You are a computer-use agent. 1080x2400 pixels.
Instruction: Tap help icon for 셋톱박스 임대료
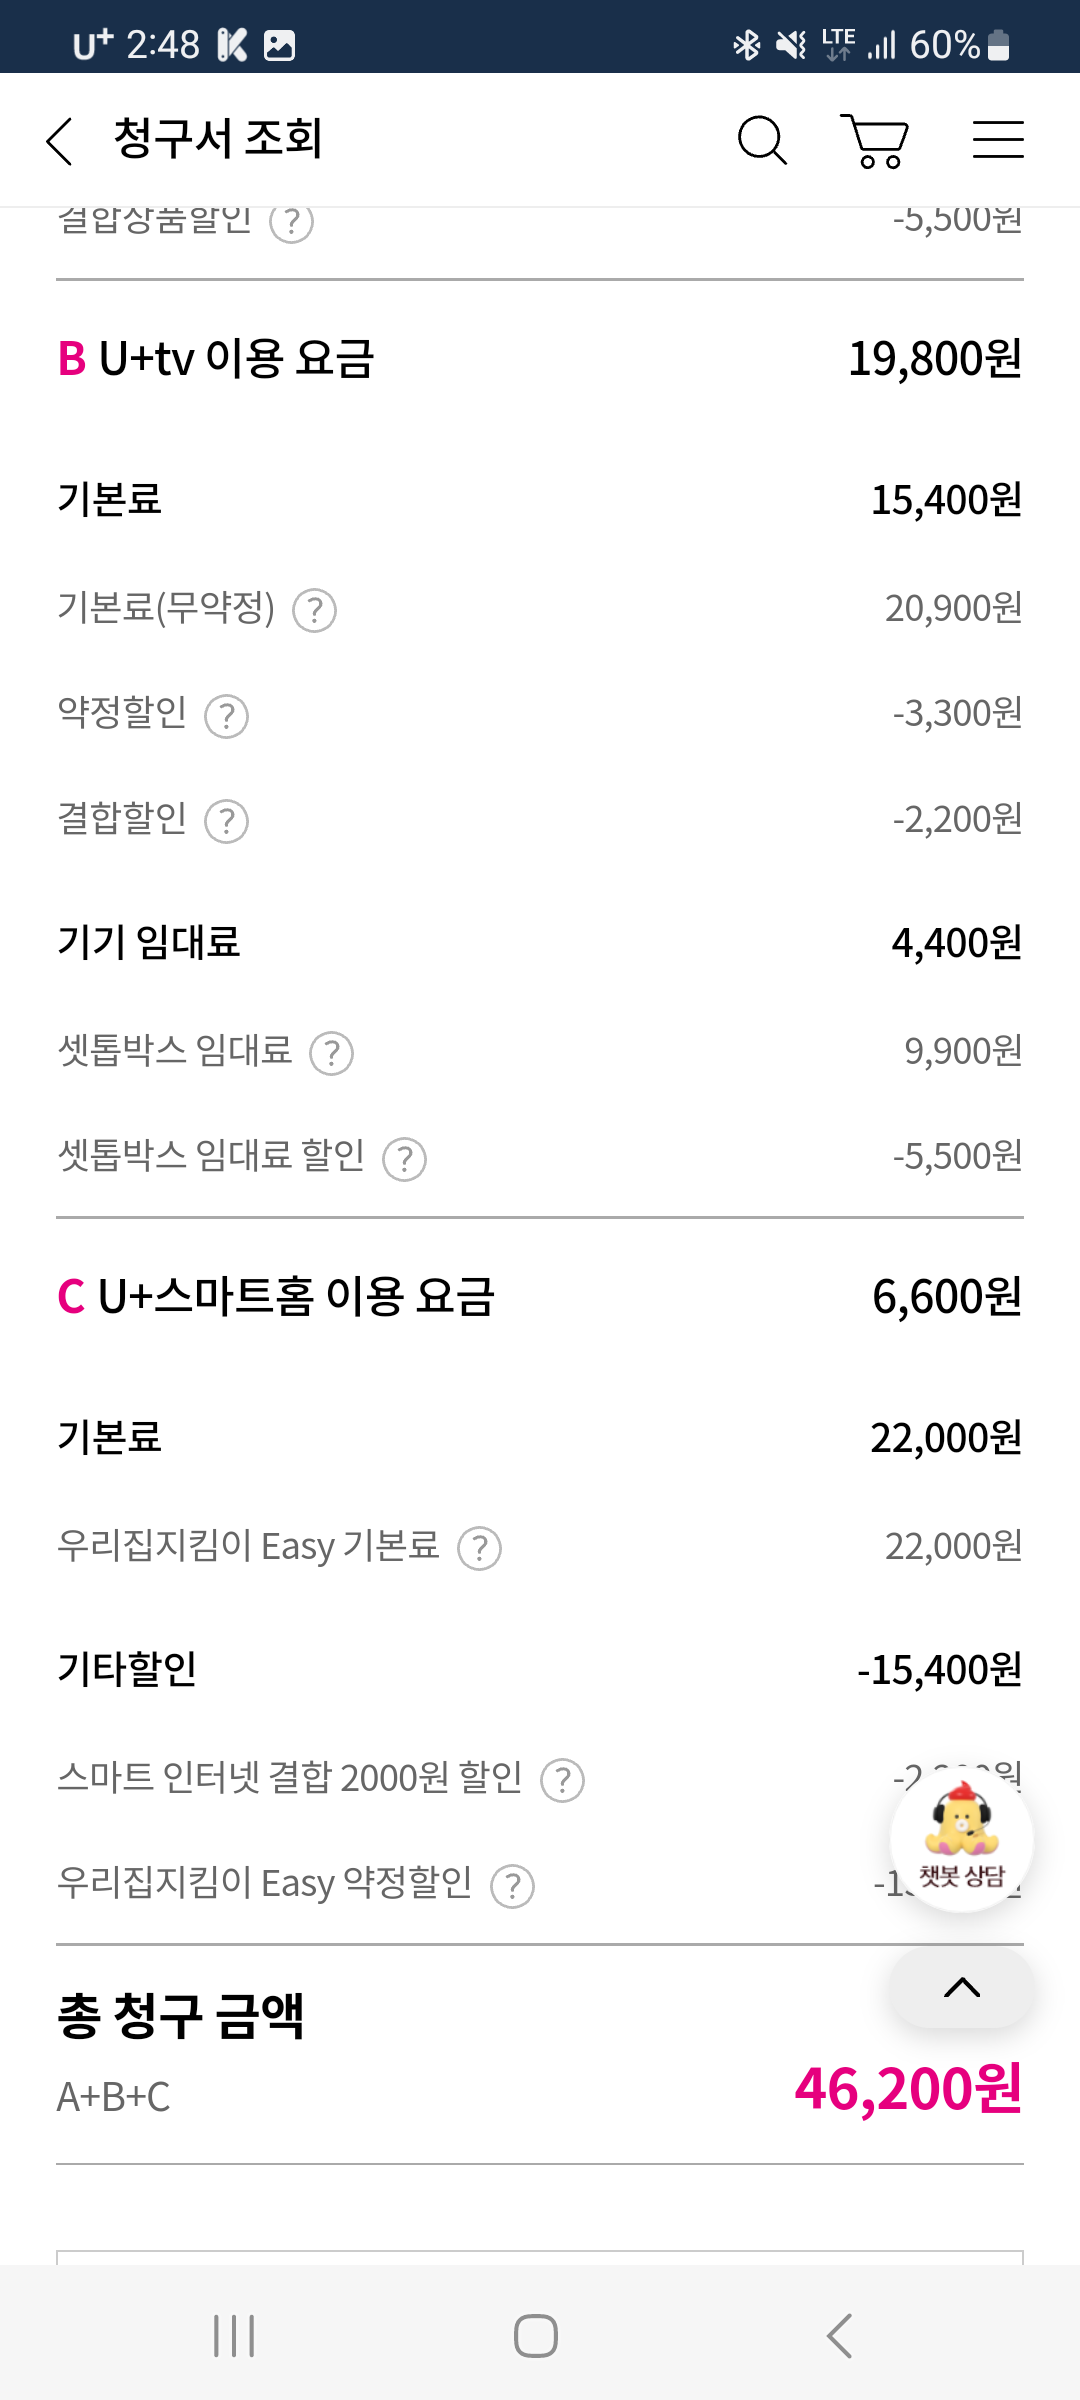point(331,1053)
